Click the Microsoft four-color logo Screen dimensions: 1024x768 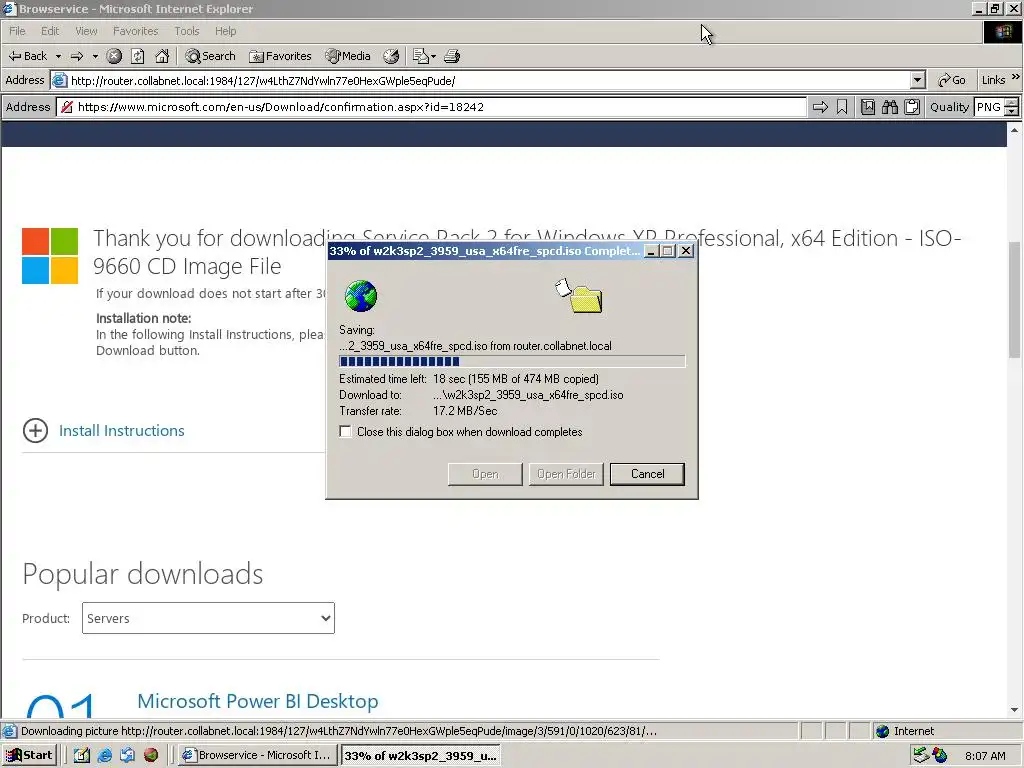50,256
